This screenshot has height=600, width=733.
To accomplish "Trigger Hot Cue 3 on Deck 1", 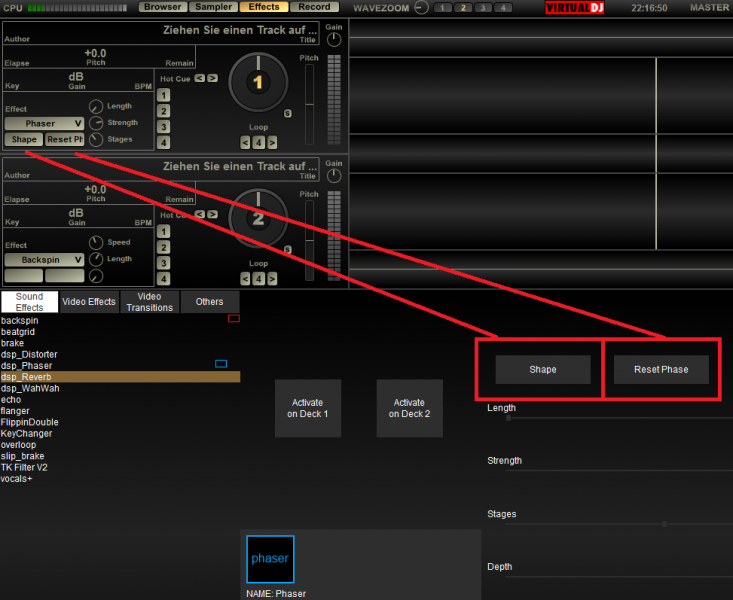I will [x=163, y=127].
